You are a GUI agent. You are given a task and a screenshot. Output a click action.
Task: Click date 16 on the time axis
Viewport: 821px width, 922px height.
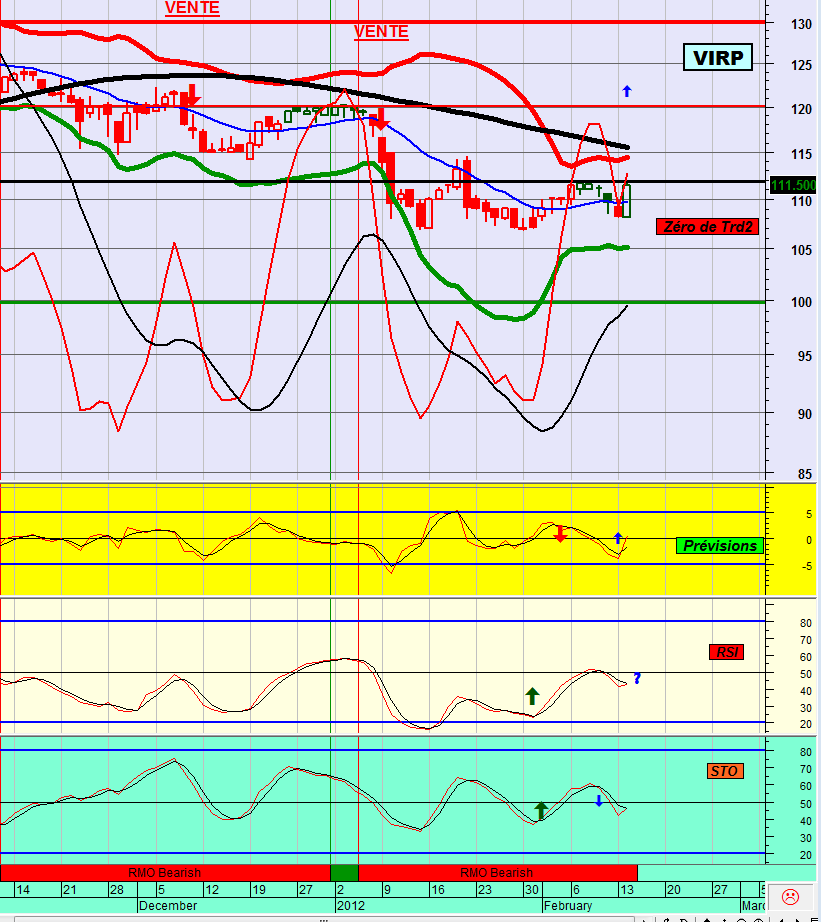point(438,890)
